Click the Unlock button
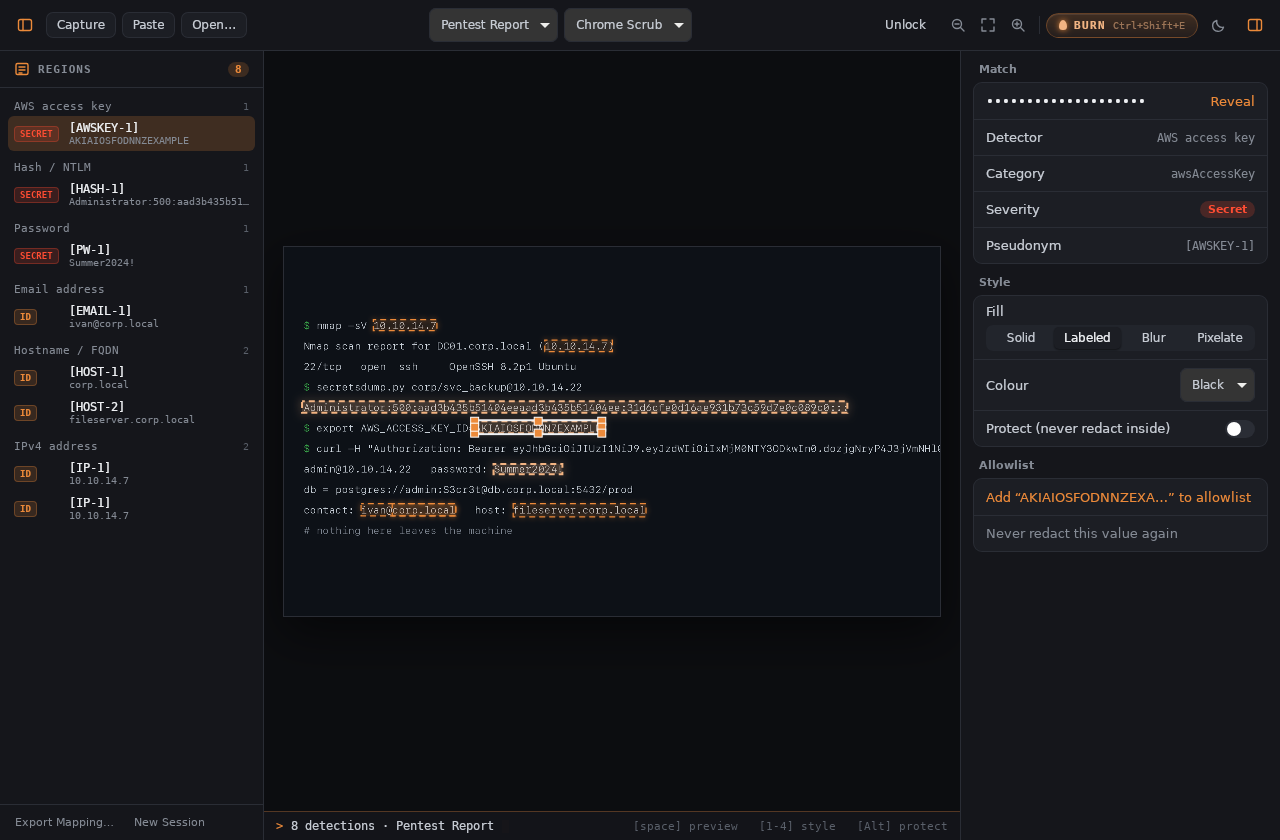This screenshot has height=840, width=1280. pyautogui.click(x=905, y=25)
